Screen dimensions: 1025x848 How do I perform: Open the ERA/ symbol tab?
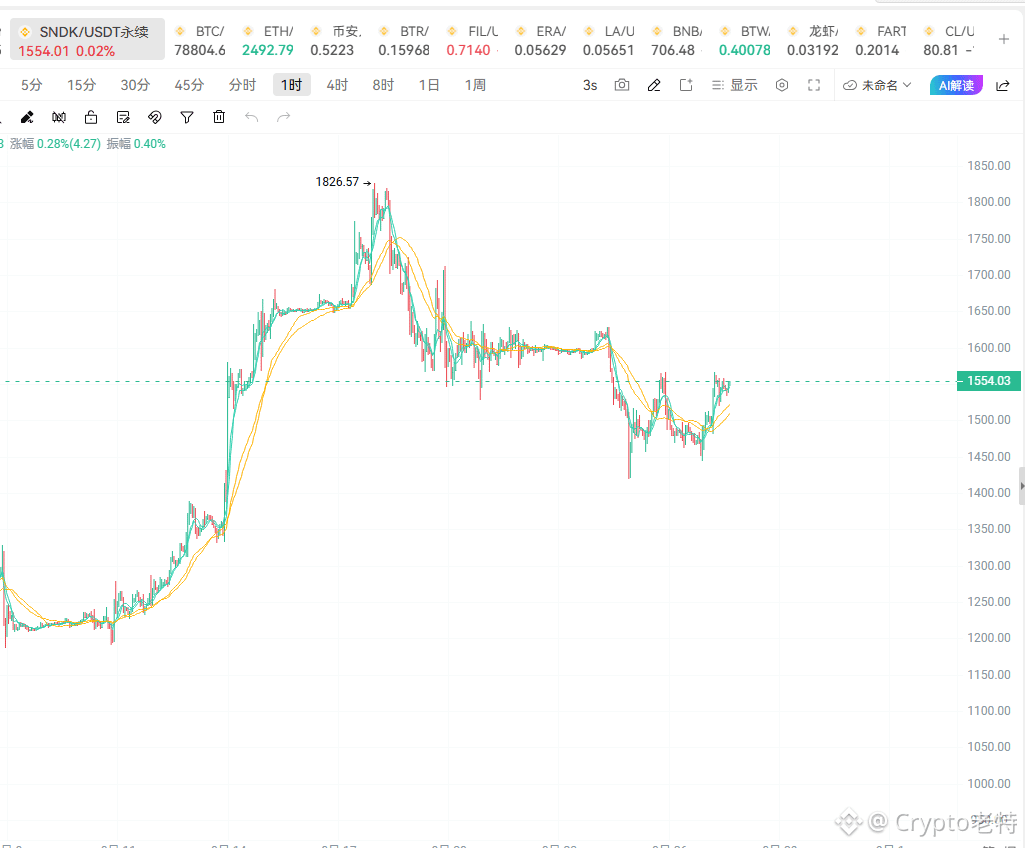[541, 40]
